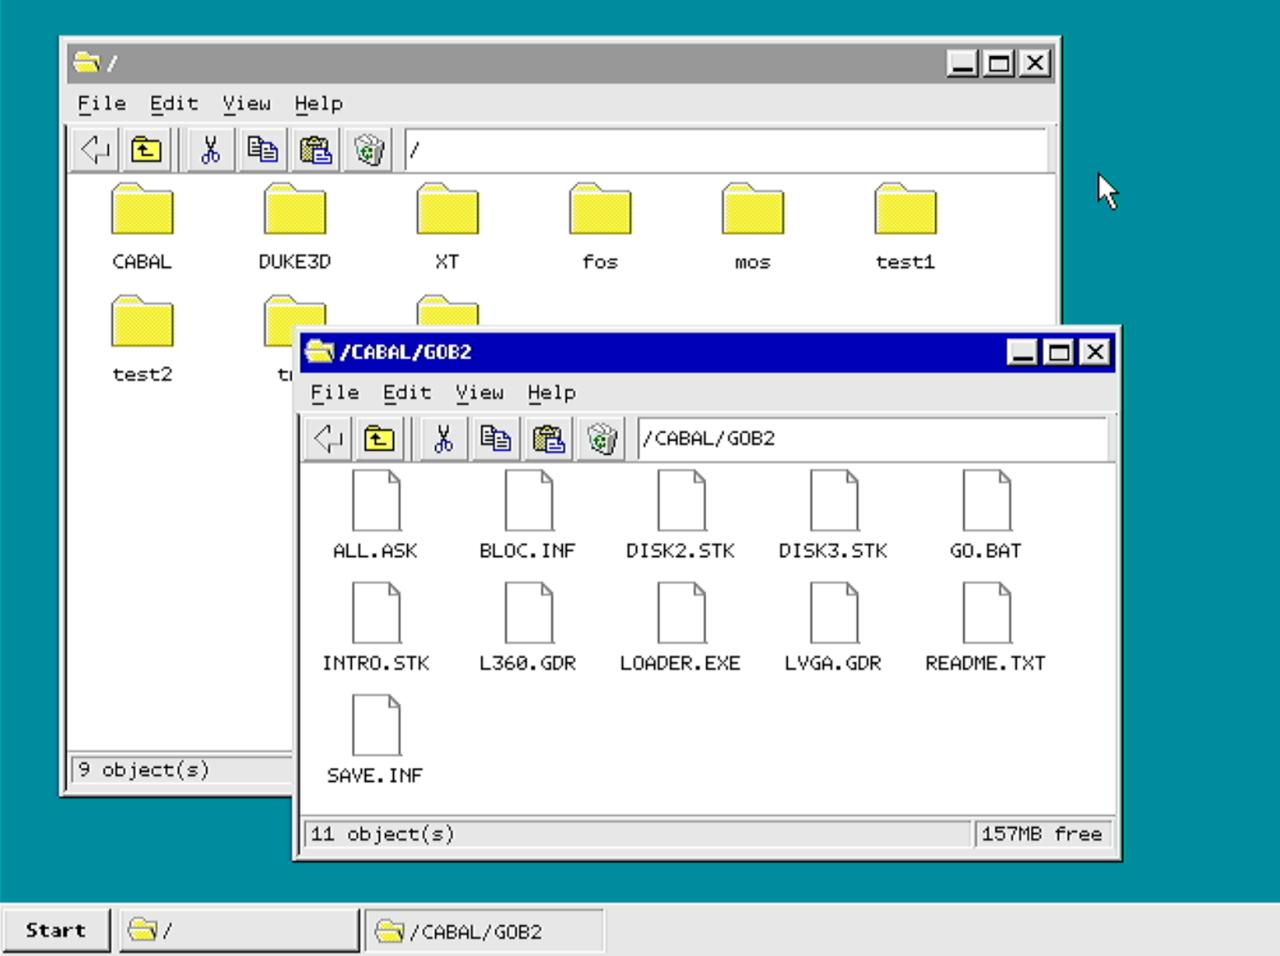Click "9 object(s)" status in root window
The width and height of the screenshot is (1280, 956).
click(144, 770)
